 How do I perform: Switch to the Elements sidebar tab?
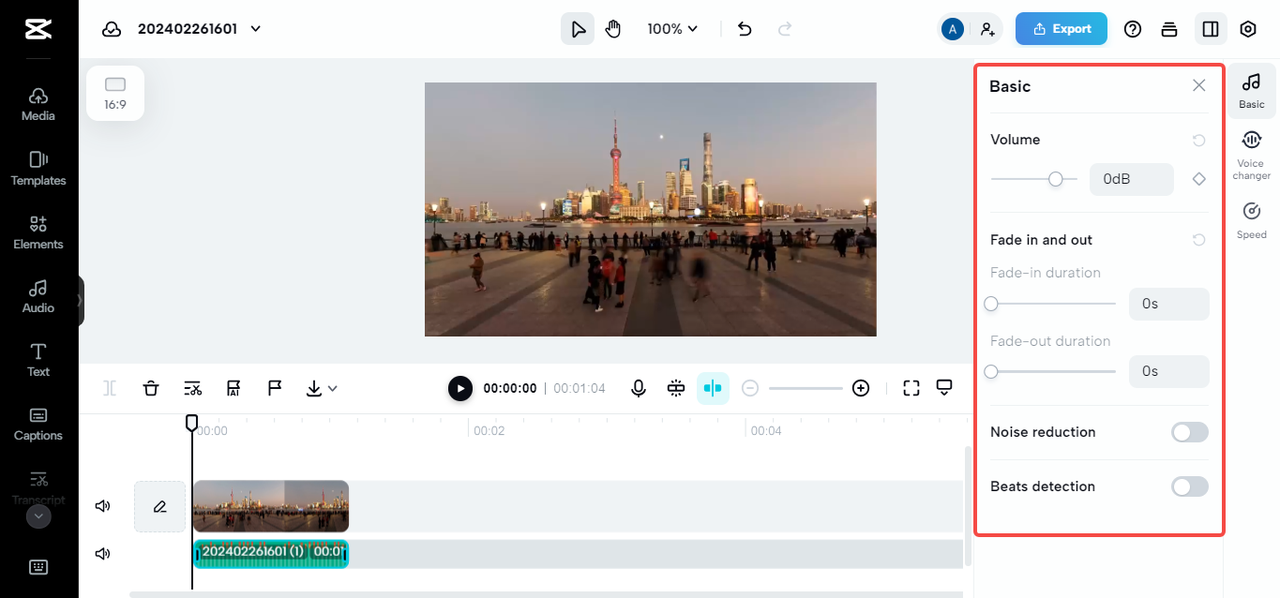tap(38, 232)
